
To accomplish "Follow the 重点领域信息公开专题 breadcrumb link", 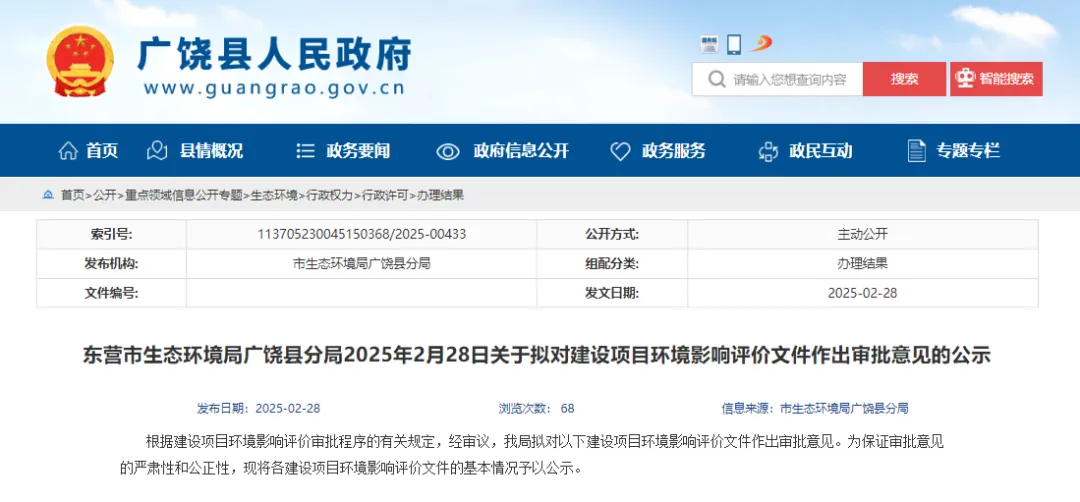I will coord(184,196).
